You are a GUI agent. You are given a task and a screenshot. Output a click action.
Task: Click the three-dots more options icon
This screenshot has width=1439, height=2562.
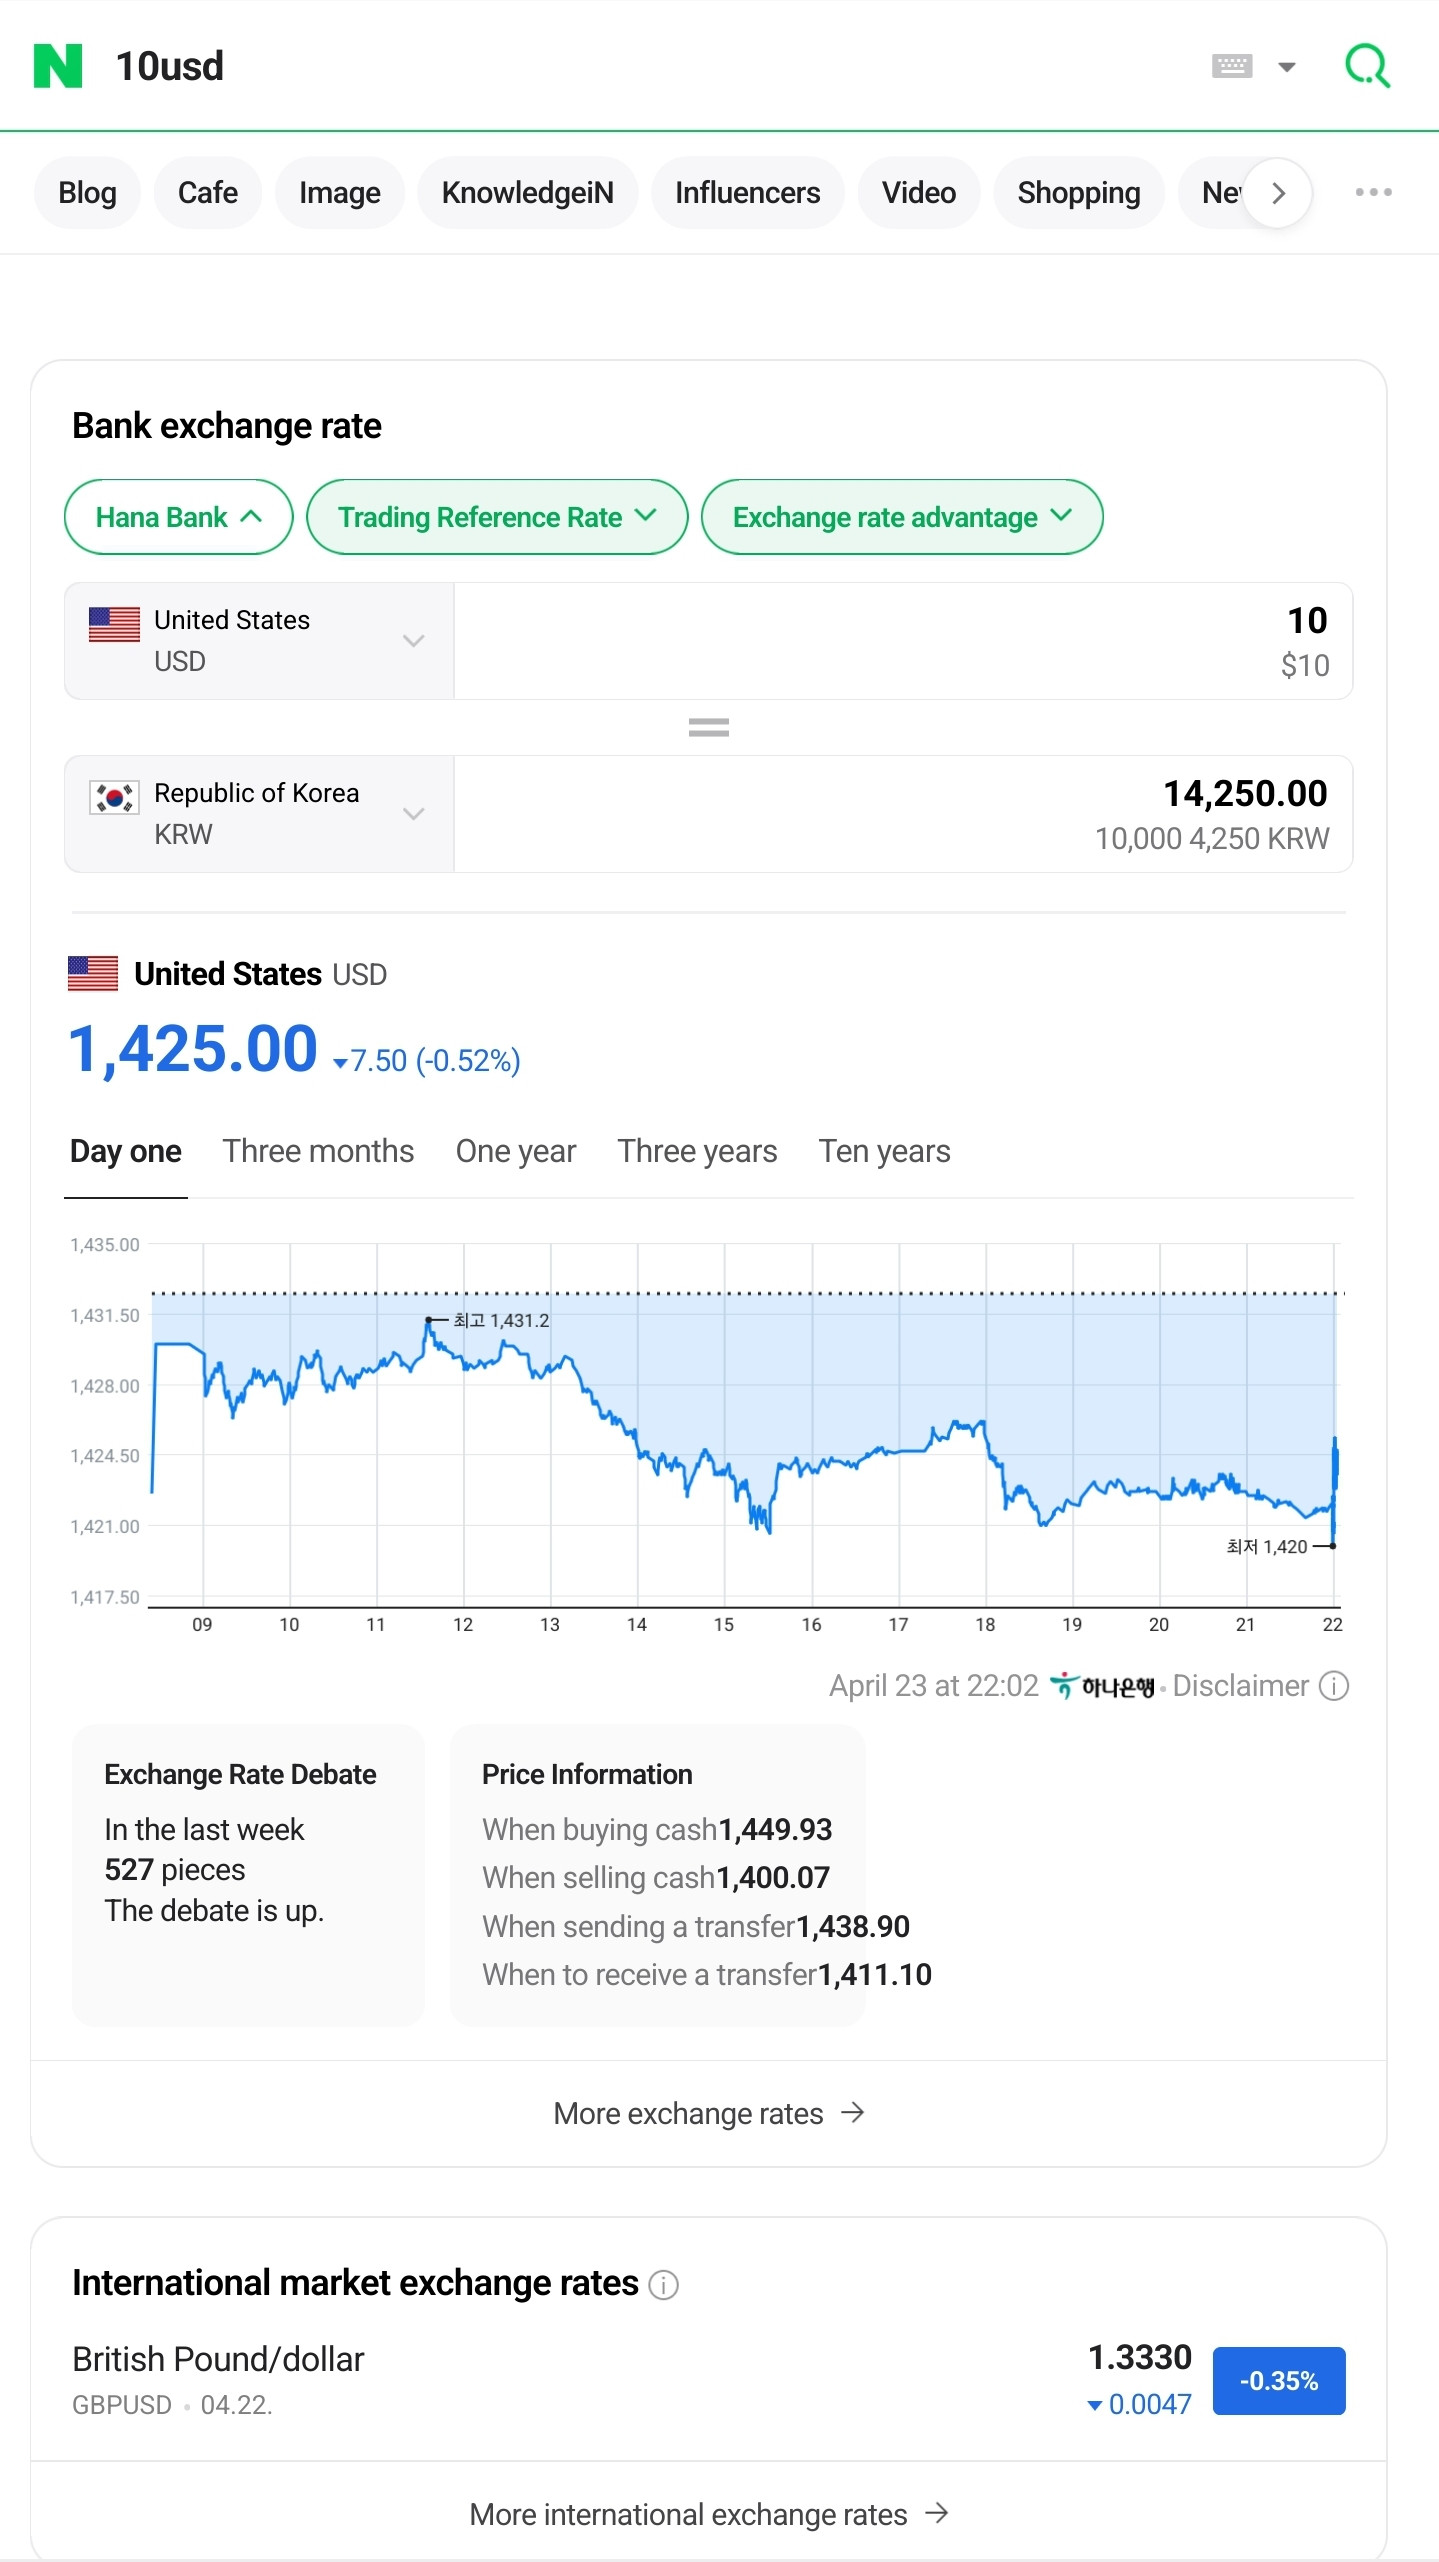(1373, 192)
